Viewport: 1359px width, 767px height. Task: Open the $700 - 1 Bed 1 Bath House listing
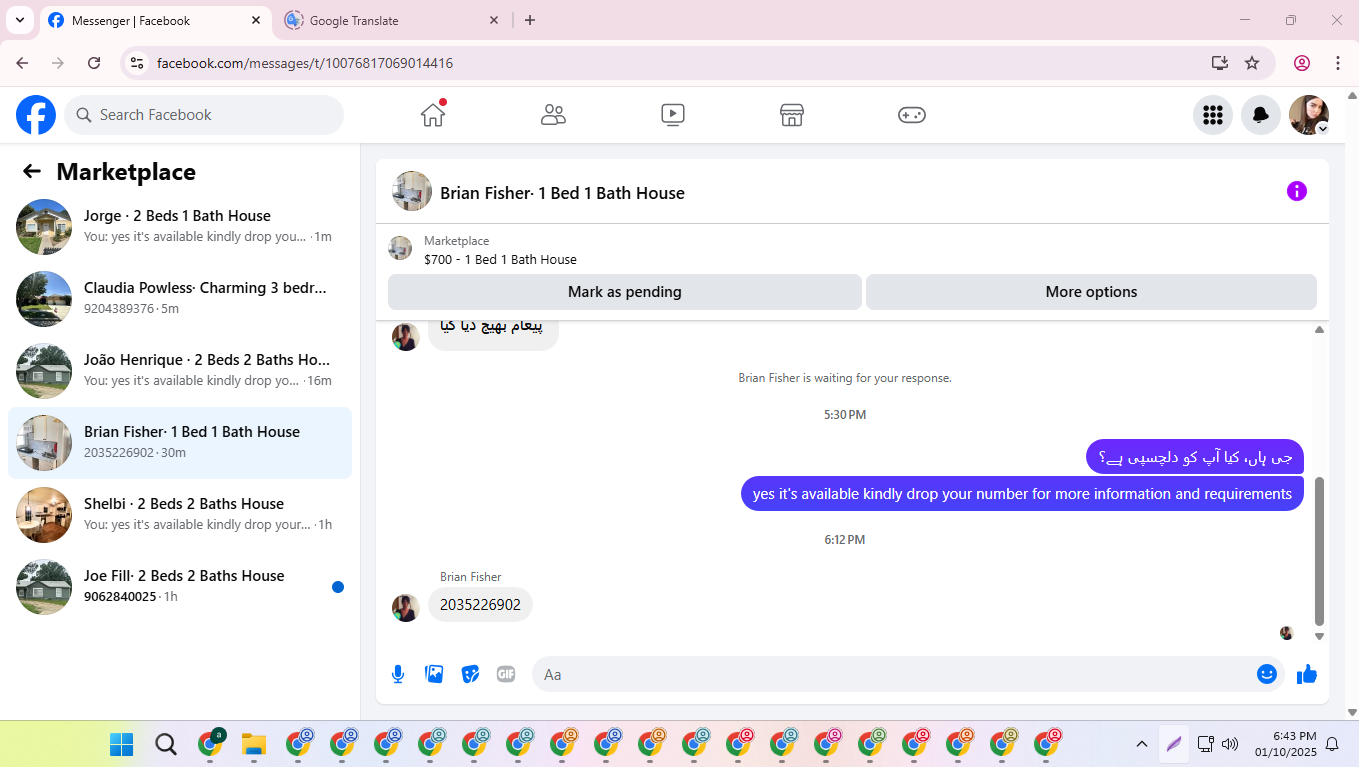500,259
